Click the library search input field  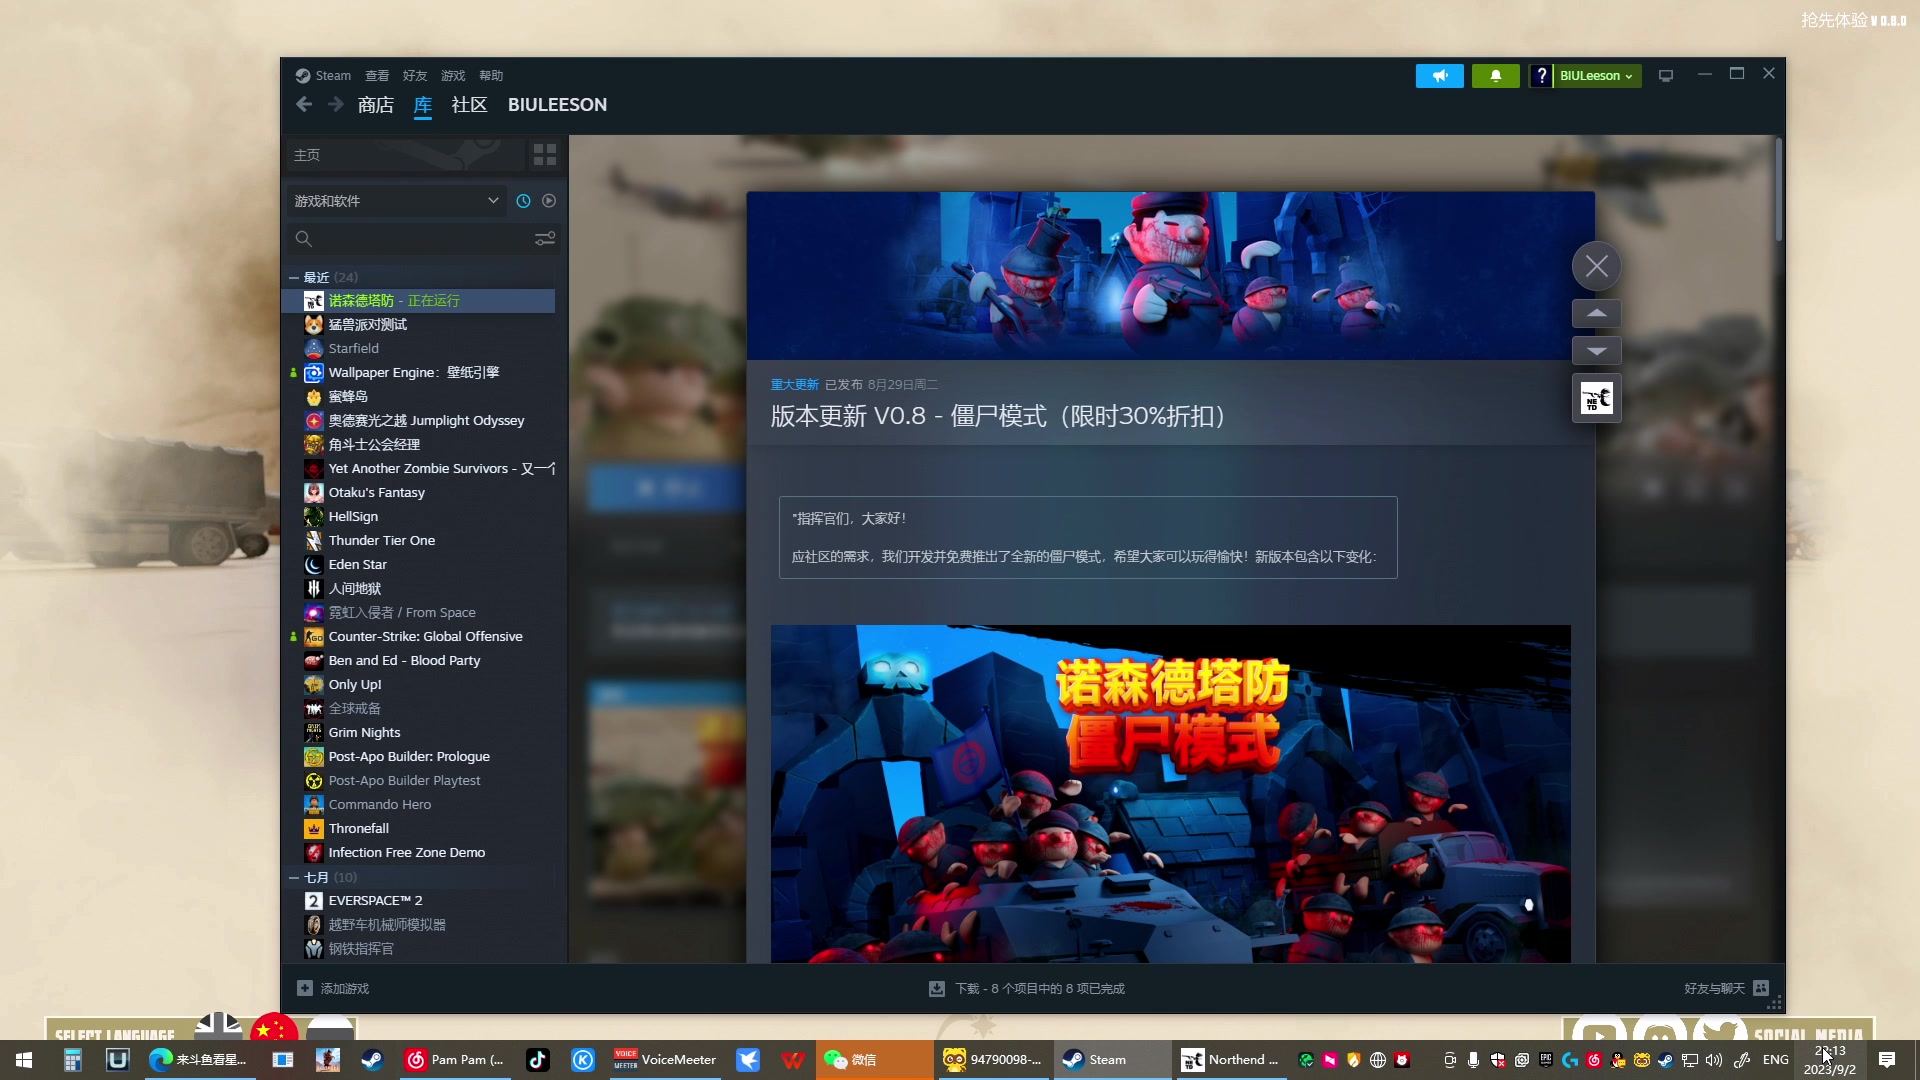(x=424, y=239)
